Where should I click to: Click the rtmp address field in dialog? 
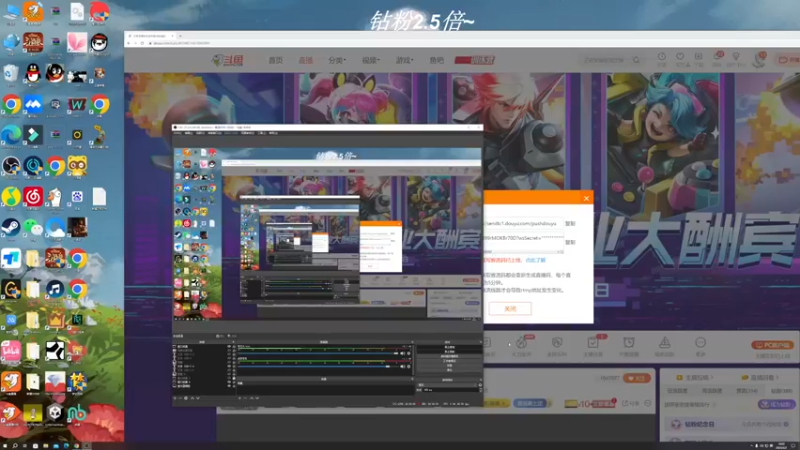coord(523,223)
